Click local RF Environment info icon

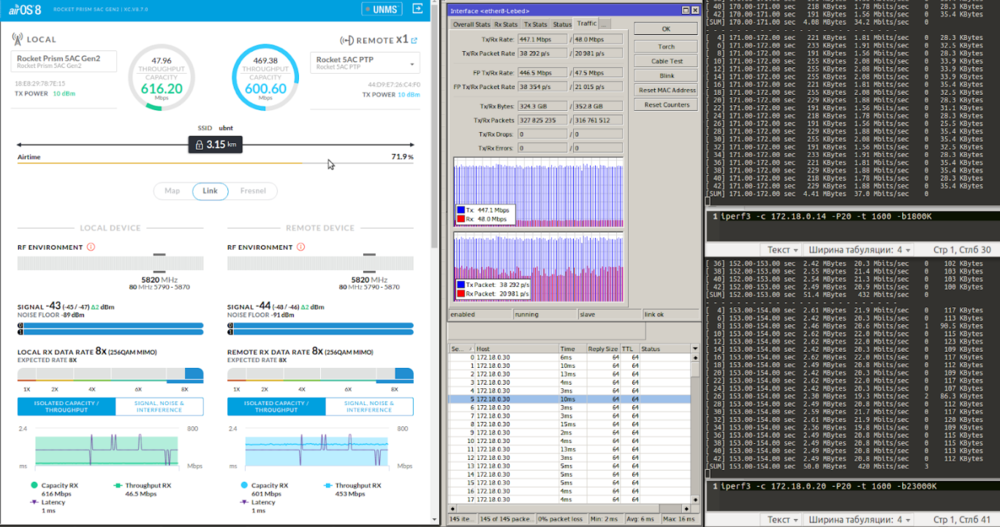[91, 247]
